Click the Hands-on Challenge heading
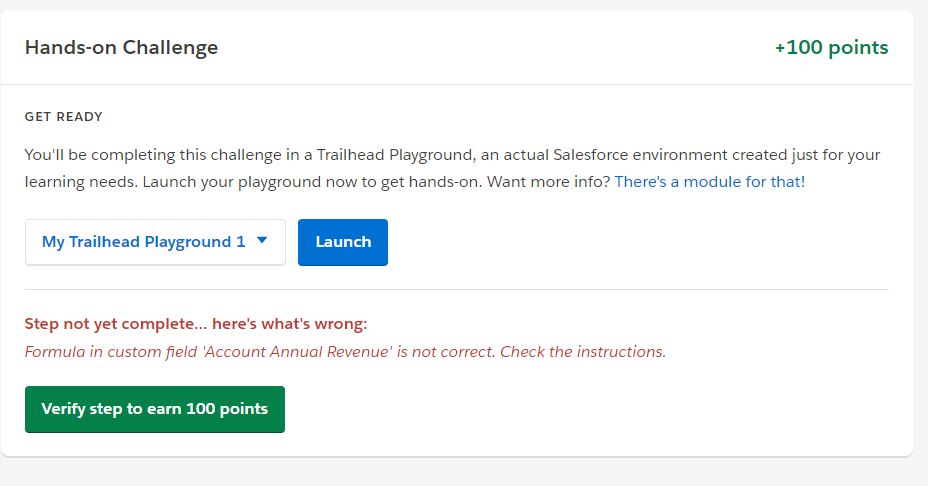 [x=121, y=47]
